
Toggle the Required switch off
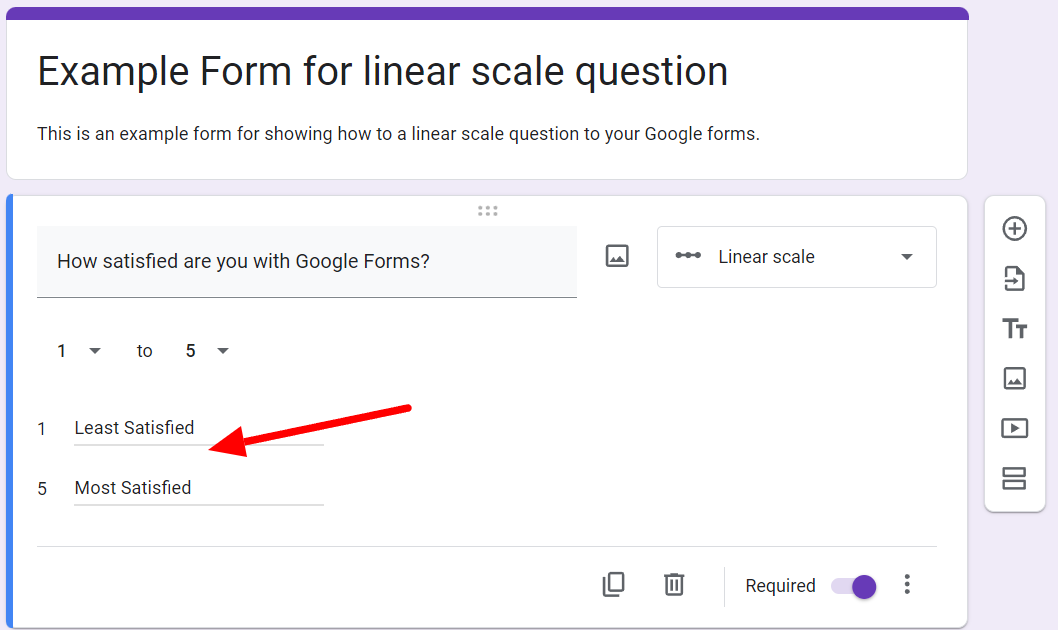(855, 586)
